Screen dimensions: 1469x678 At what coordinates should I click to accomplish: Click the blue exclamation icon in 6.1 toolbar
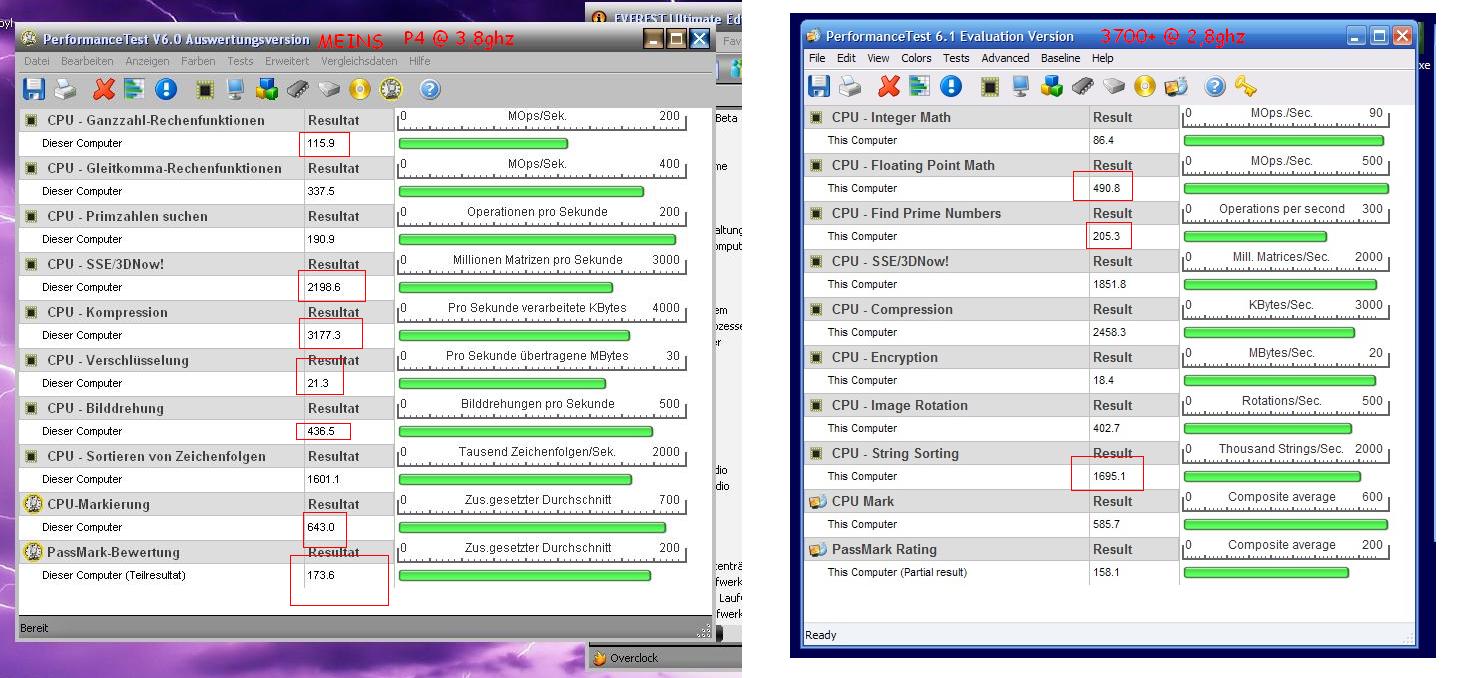951,86
